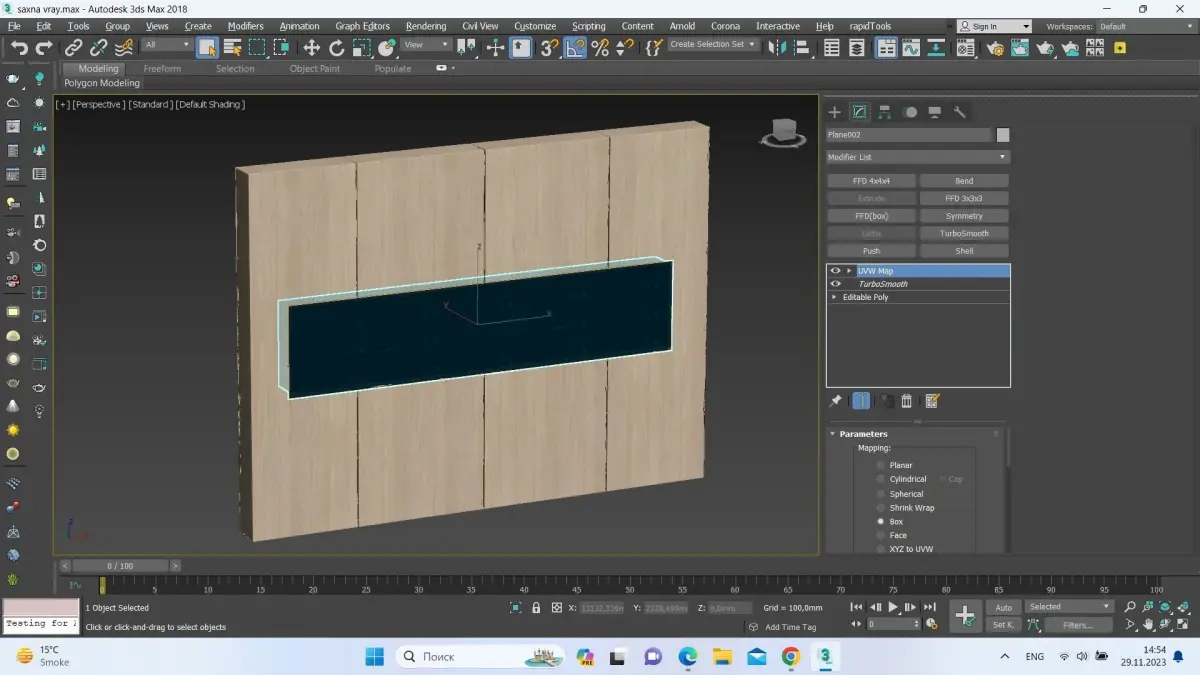
Task: Open the Material Editor
Action: (x=964, y=47)
